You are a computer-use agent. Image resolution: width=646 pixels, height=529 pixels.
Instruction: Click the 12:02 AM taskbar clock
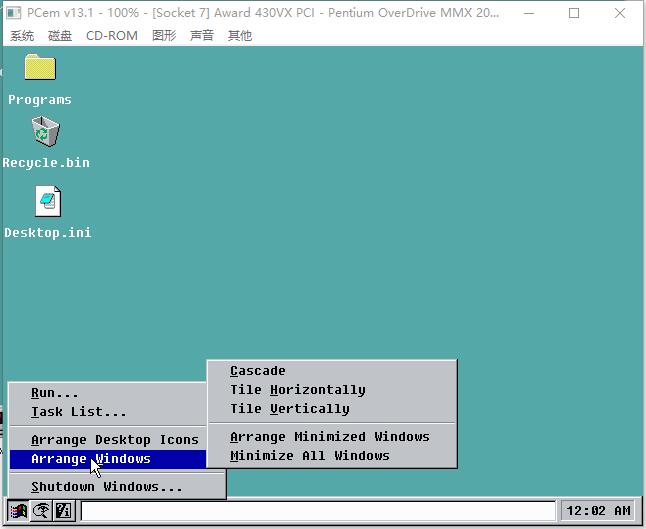pos(598,511)
